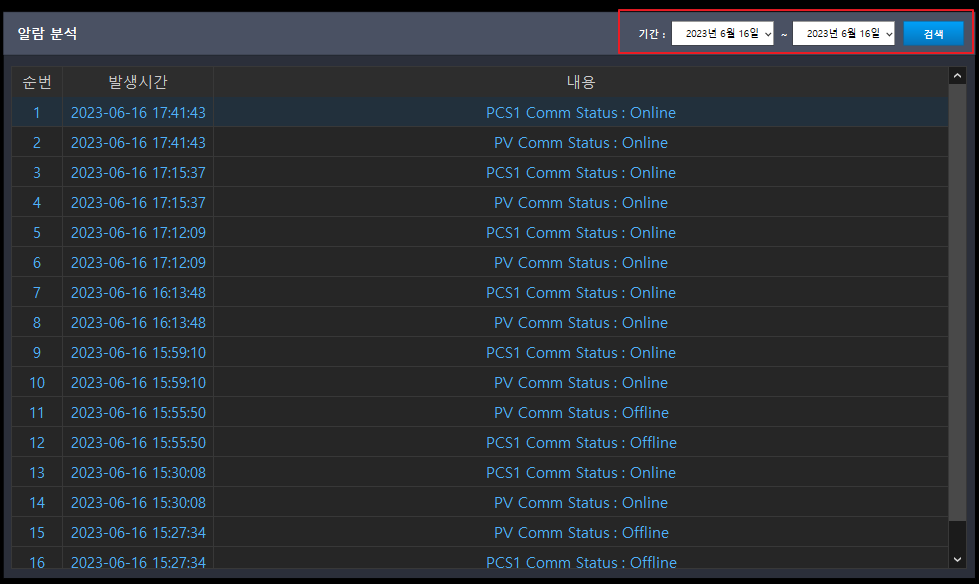
Task: Select row 12 PCS1 Comm Status Offline
Action: [x=480, y=442]
